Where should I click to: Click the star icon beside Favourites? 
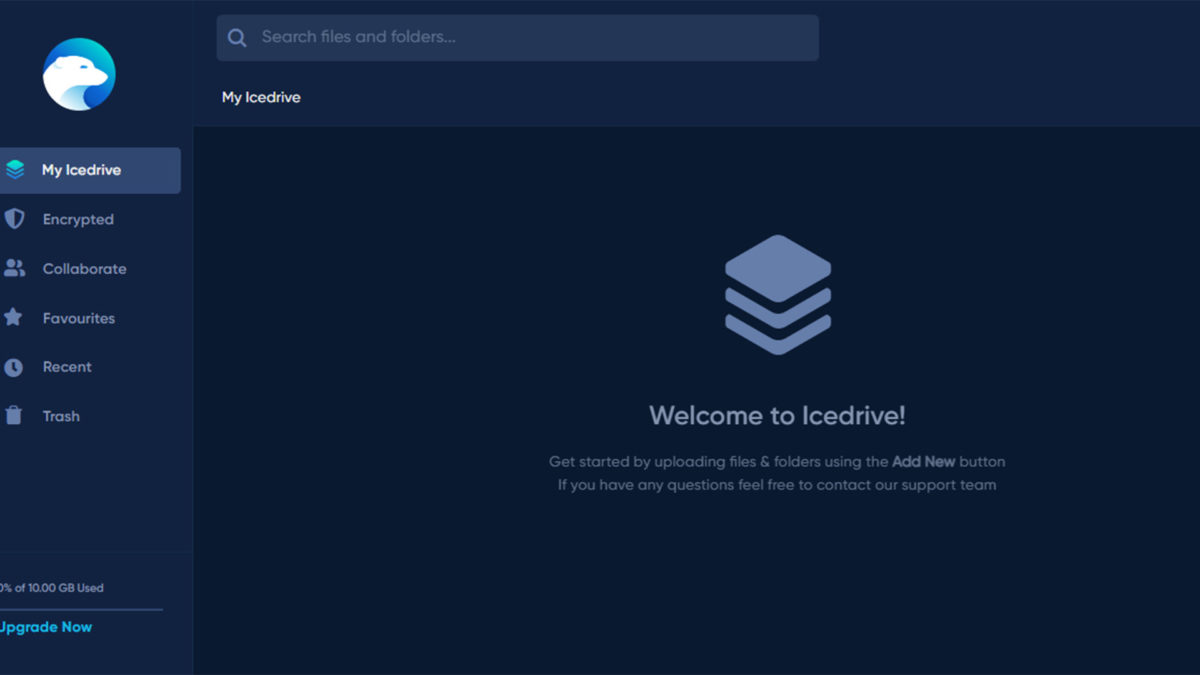point(13,317)
